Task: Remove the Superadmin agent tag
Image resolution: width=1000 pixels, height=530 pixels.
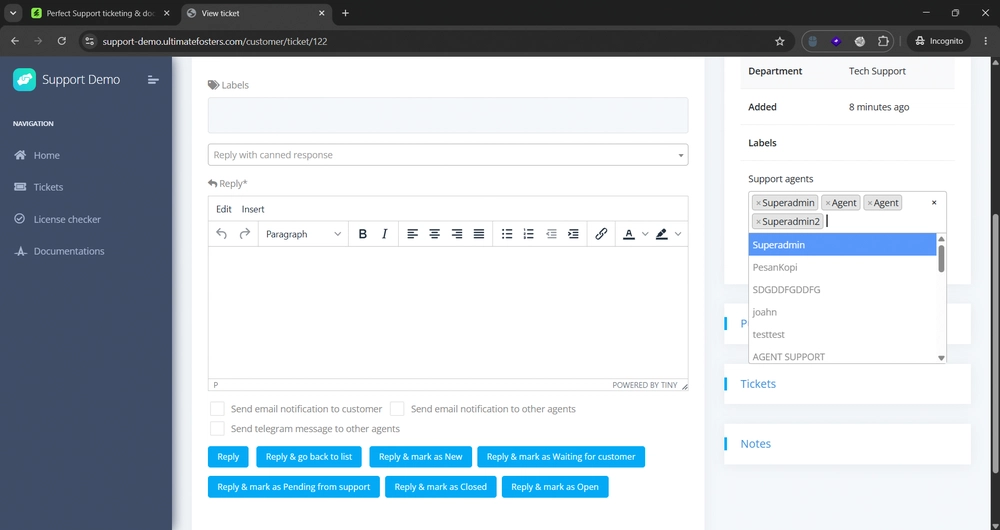Action: 758,203
